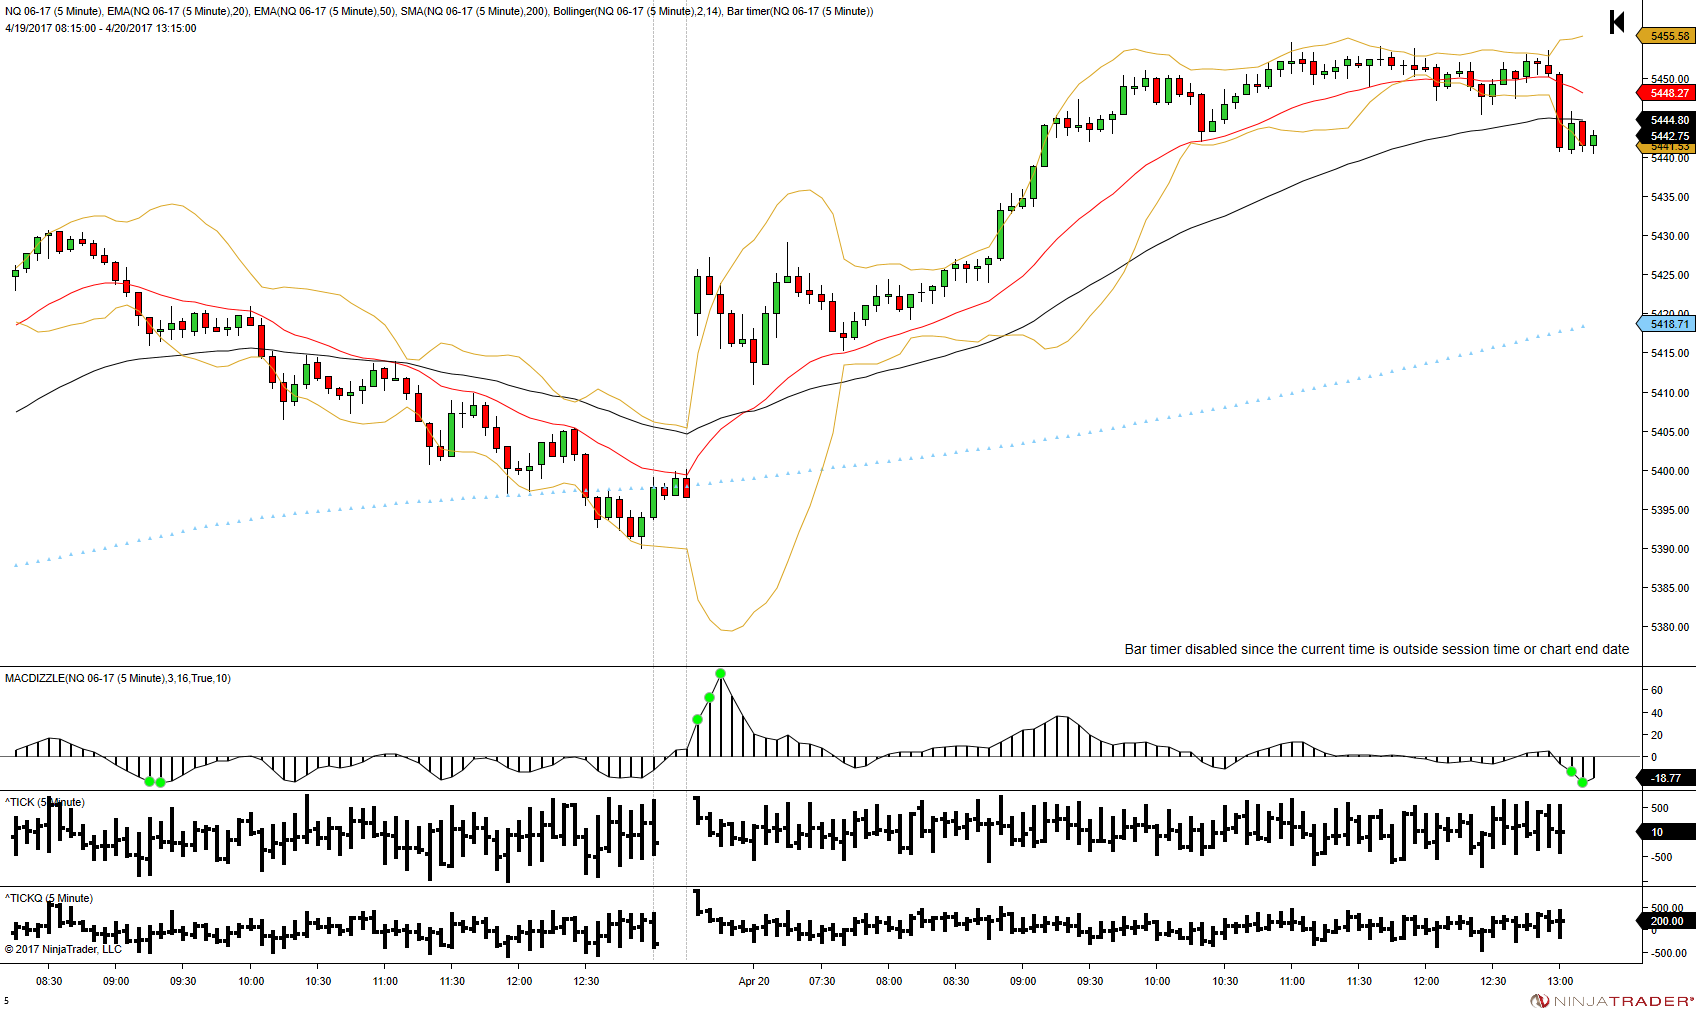Viewport: 1696px width, 1010px height.
Task: Click the 5430.00 price axis label
Action: (x=1670, y=236)
